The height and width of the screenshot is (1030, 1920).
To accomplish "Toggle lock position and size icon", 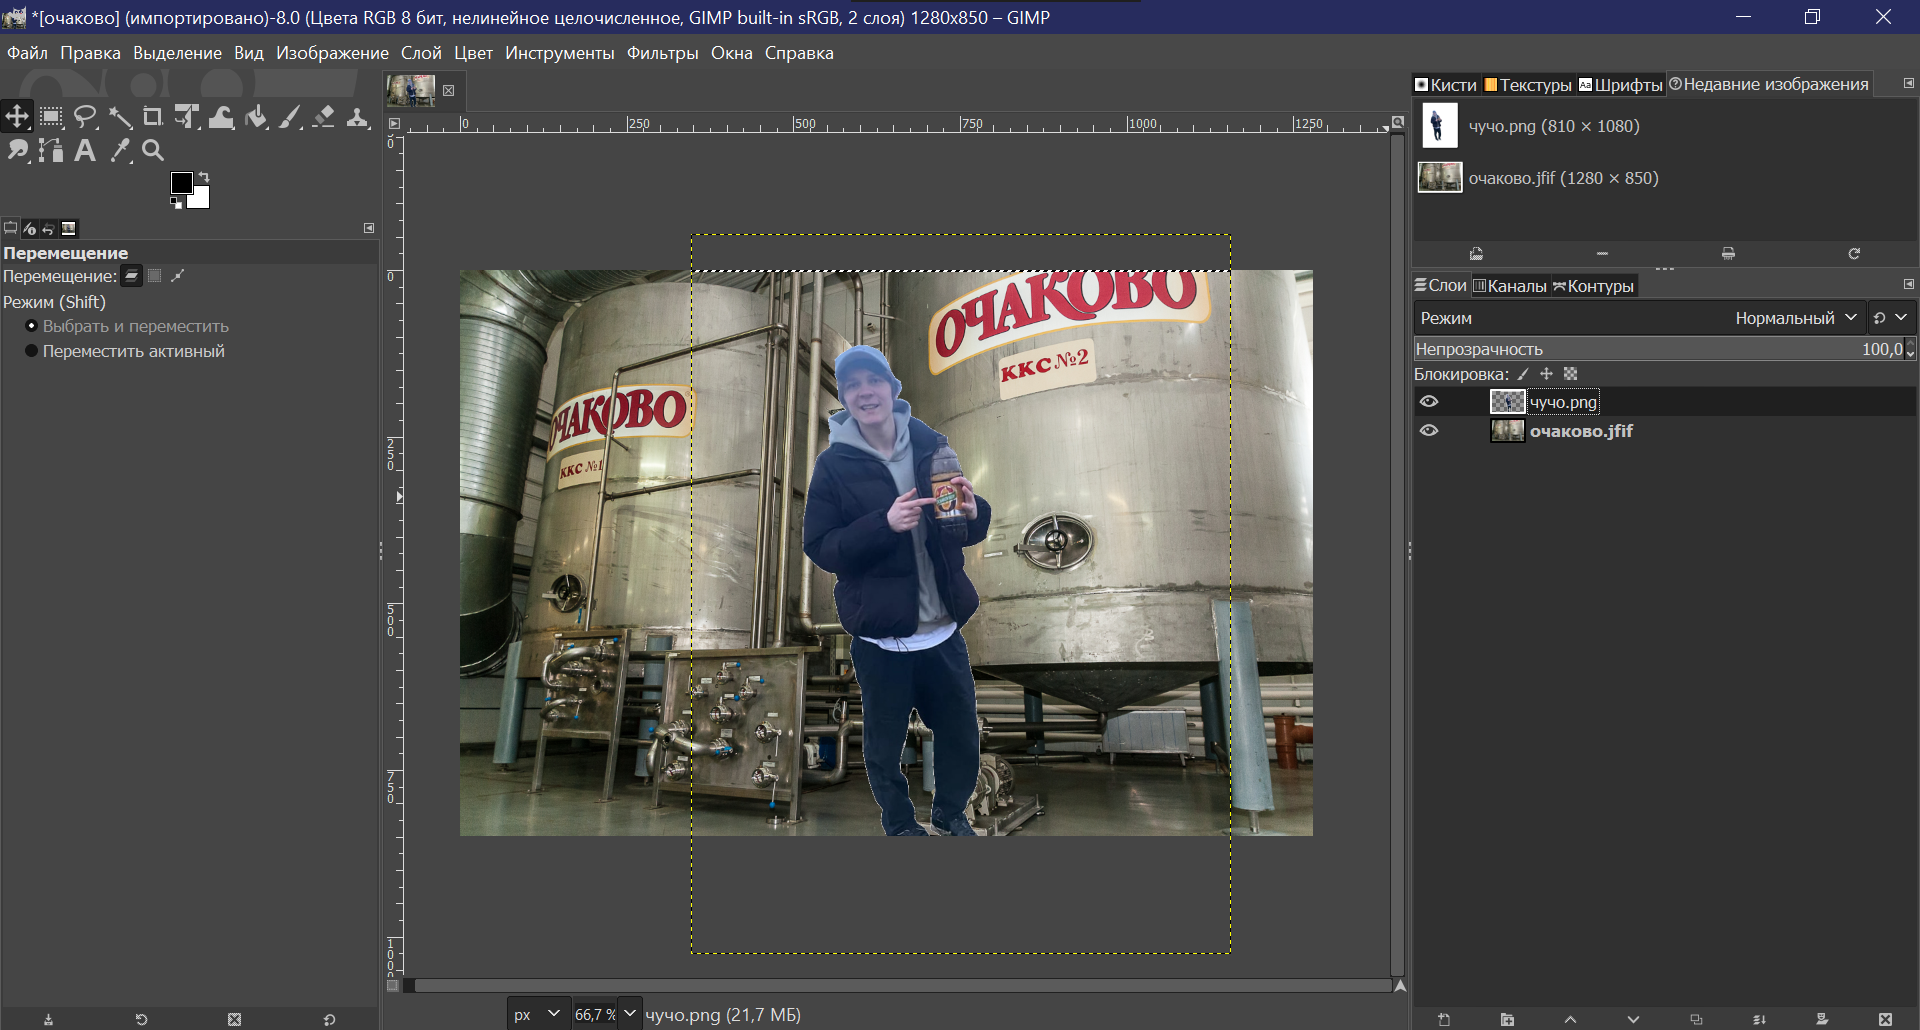I will pyautogui.click(x=1546, y=374).
